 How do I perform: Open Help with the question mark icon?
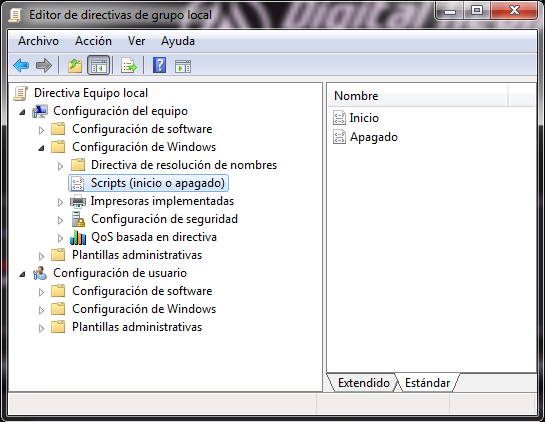[x=159, y=65]
